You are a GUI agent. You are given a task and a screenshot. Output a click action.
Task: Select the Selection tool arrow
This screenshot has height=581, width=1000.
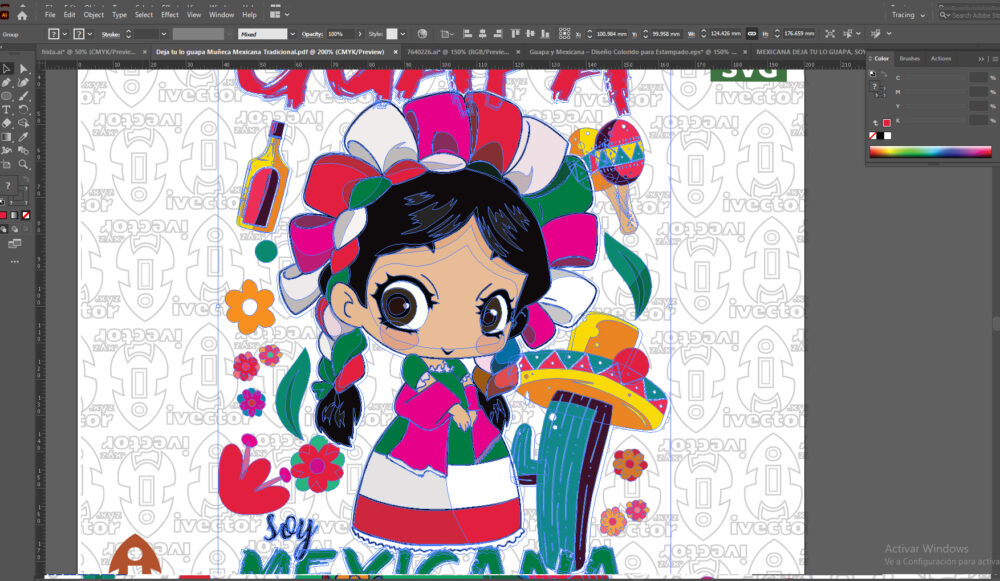[x=6, y=69]
